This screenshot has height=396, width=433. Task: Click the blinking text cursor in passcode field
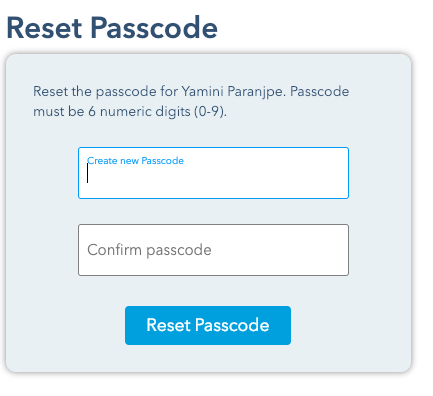tap(88, 173)
